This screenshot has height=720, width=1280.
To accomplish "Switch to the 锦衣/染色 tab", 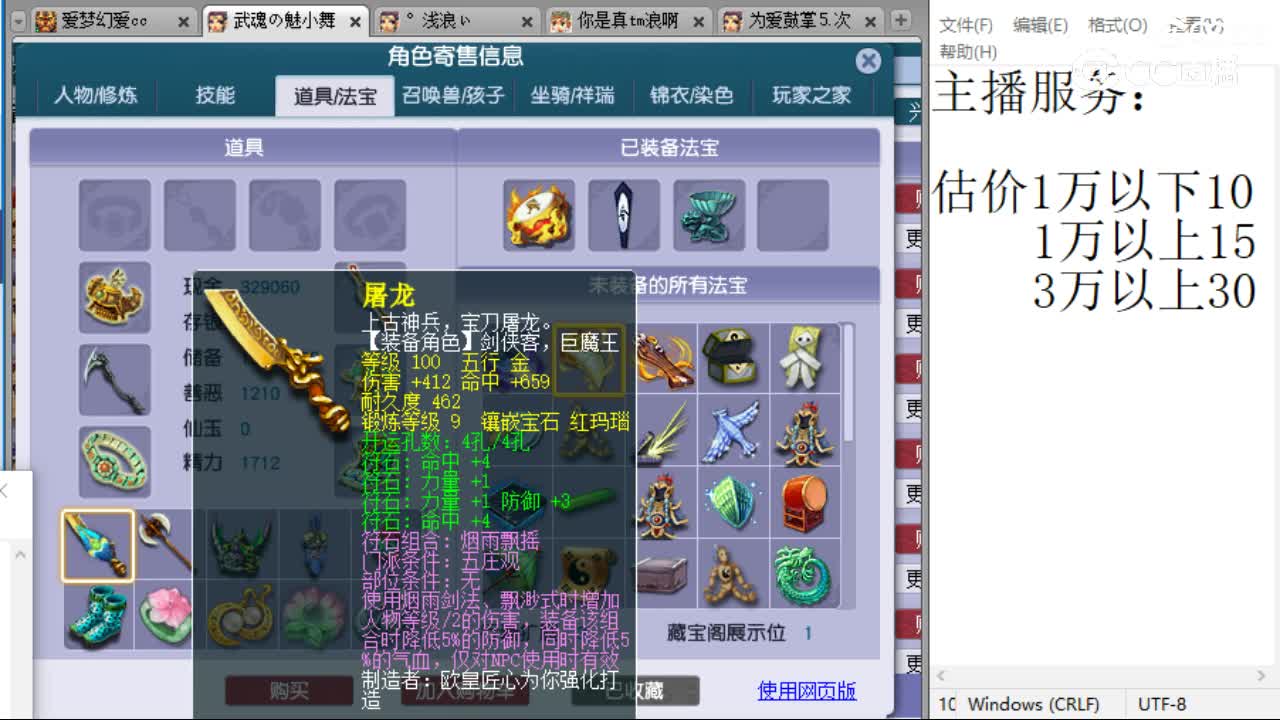I will (x=691, y=96).
